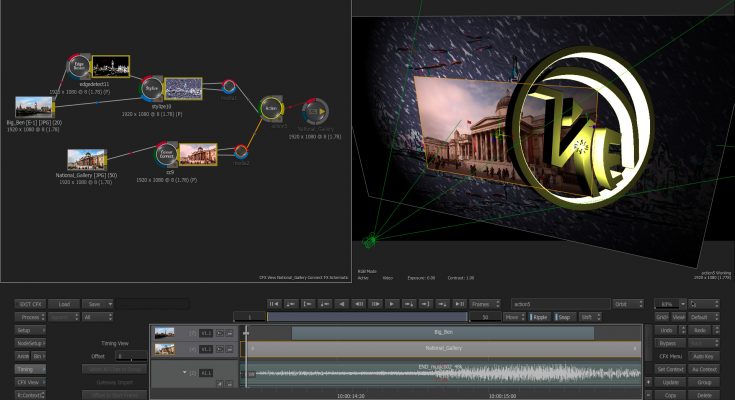Select the National_Gallery output node
735x400 pixels.
[x=315, y=112]
